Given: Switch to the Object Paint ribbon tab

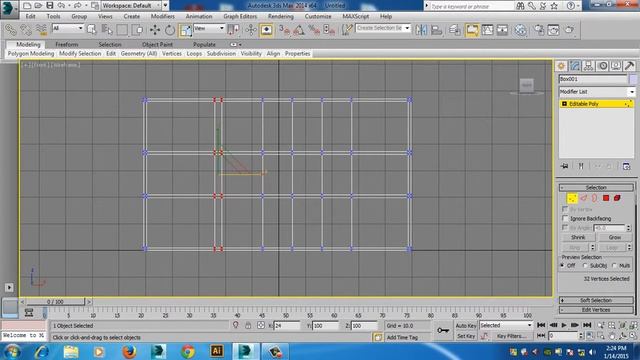Looking at the screenshot, I should coord(157,44).
